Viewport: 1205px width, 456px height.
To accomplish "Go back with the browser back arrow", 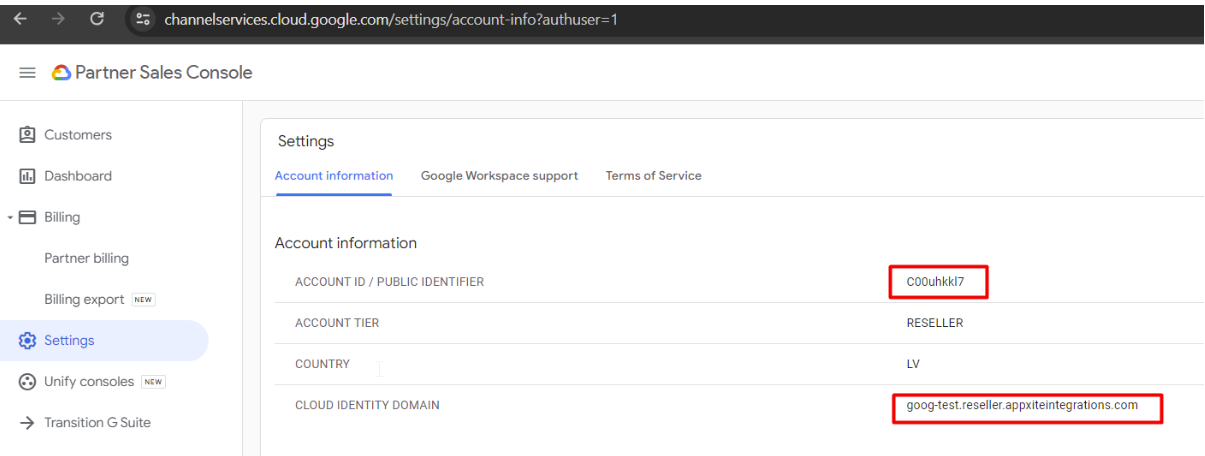I will [21, 19].
